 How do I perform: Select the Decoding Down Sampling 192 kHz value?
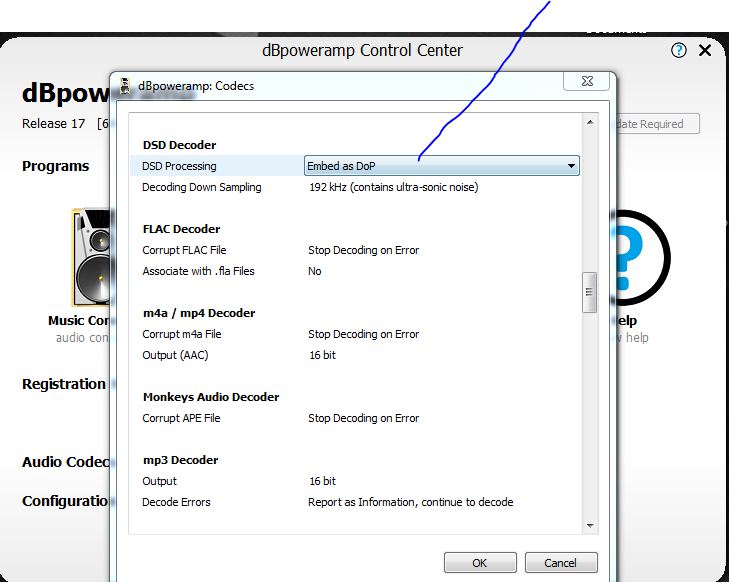(x=393, y=187)
